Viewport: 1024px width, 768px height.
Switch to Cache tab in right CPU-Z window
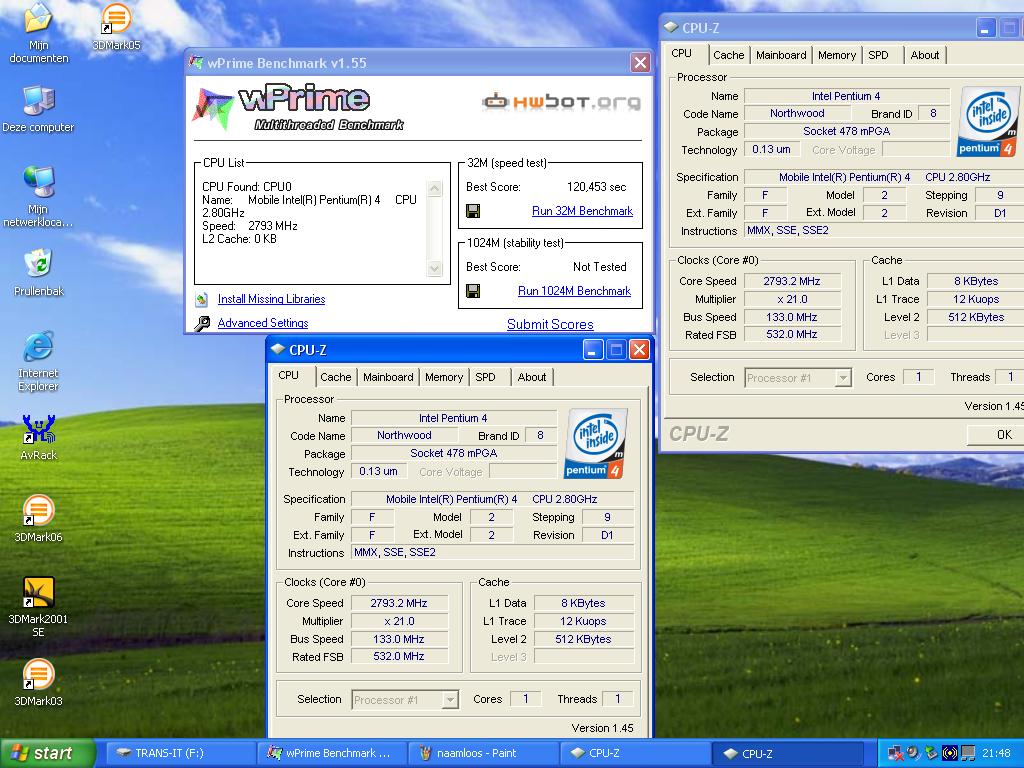tap(729, 55)
